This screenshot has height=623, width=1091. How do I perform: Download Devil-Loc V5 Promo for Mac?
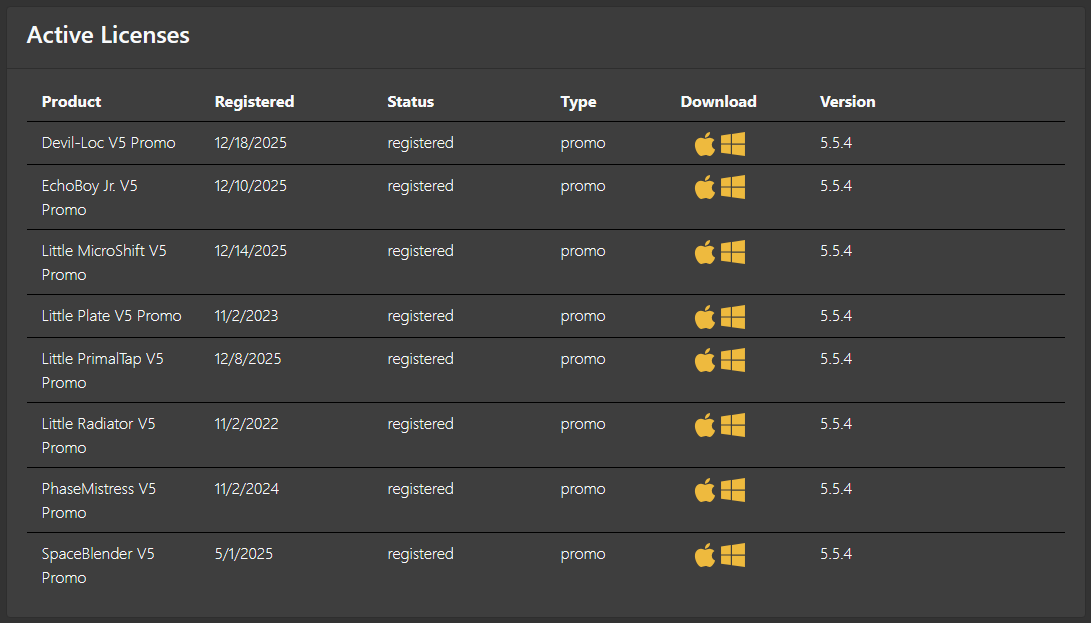click(705, 144)
